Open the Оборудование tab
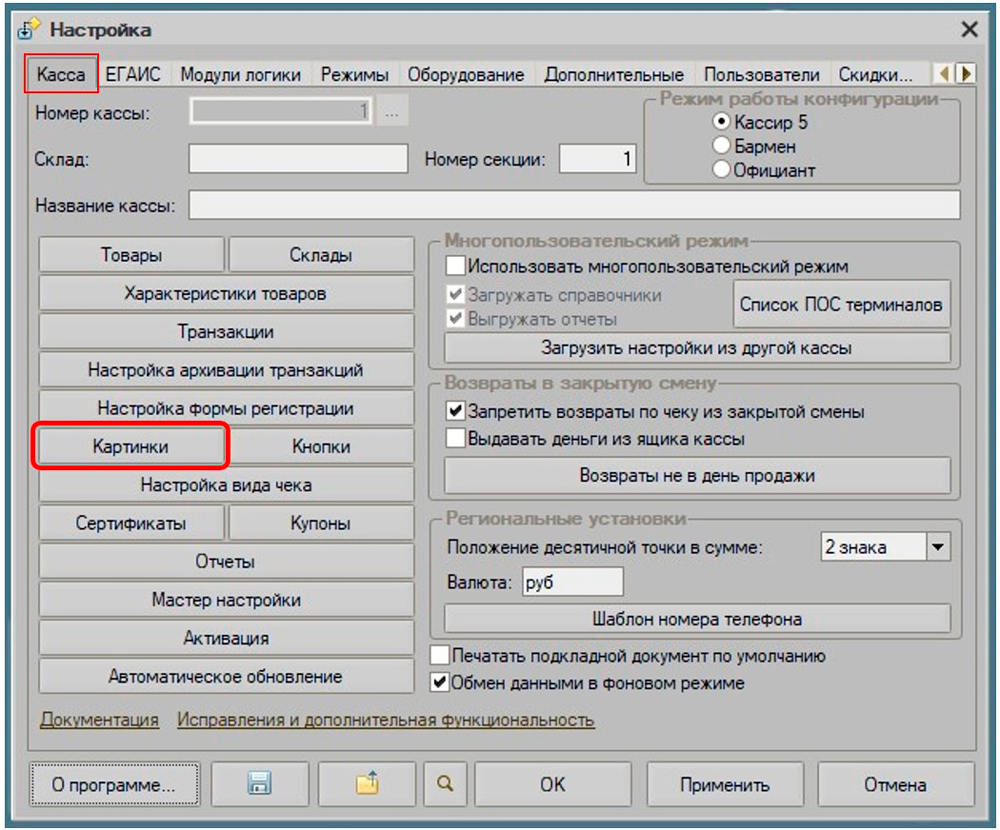Image resolution: width=1000 pixels, height=830 pixels. [x=465, y=75]
